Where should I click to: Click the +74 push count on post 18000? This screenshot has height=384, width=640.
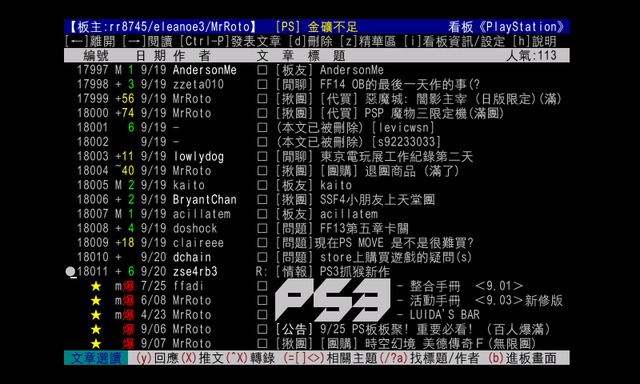[124, 113]
